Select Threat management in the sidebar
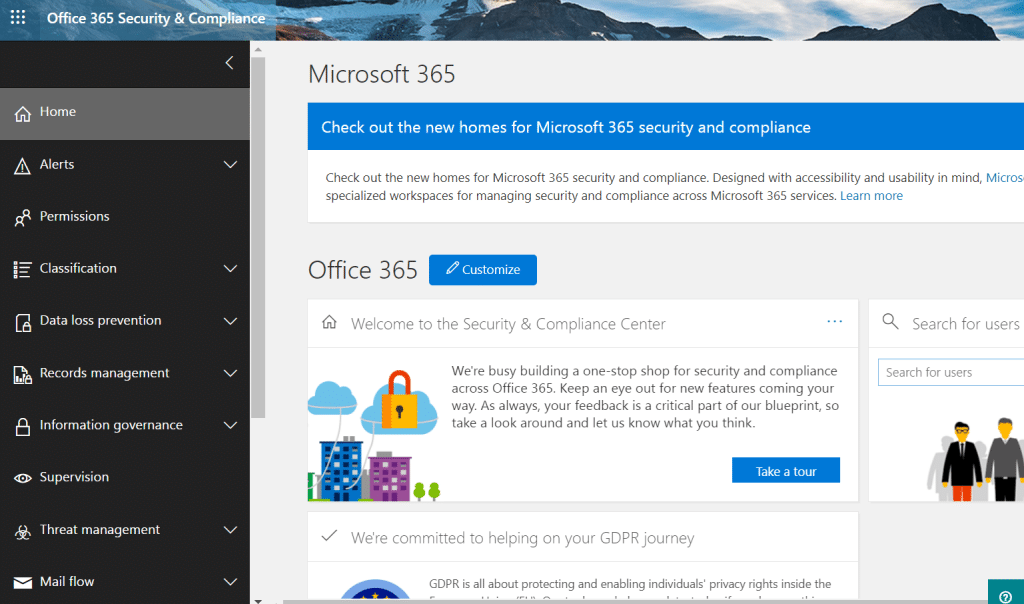The height and width of the screenshot is (604, 1024). [x=125, y=530]
